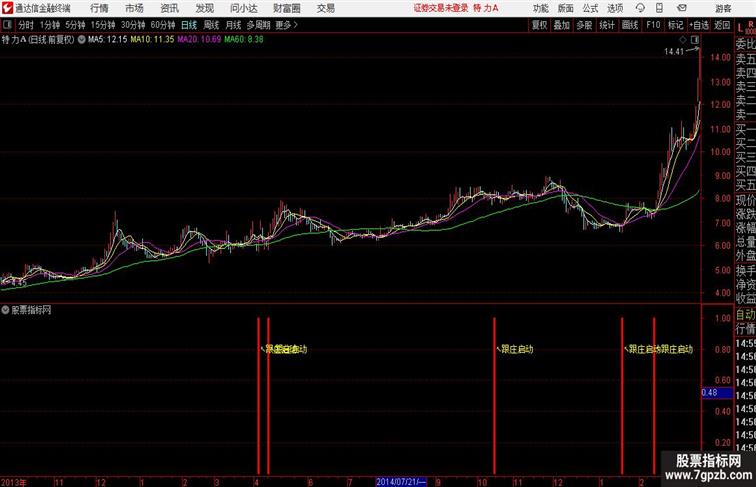Image resolution: width=756 pixels, height=487 pixels.
Task: Click the customer service headset icon
Action: coord(640,8)
